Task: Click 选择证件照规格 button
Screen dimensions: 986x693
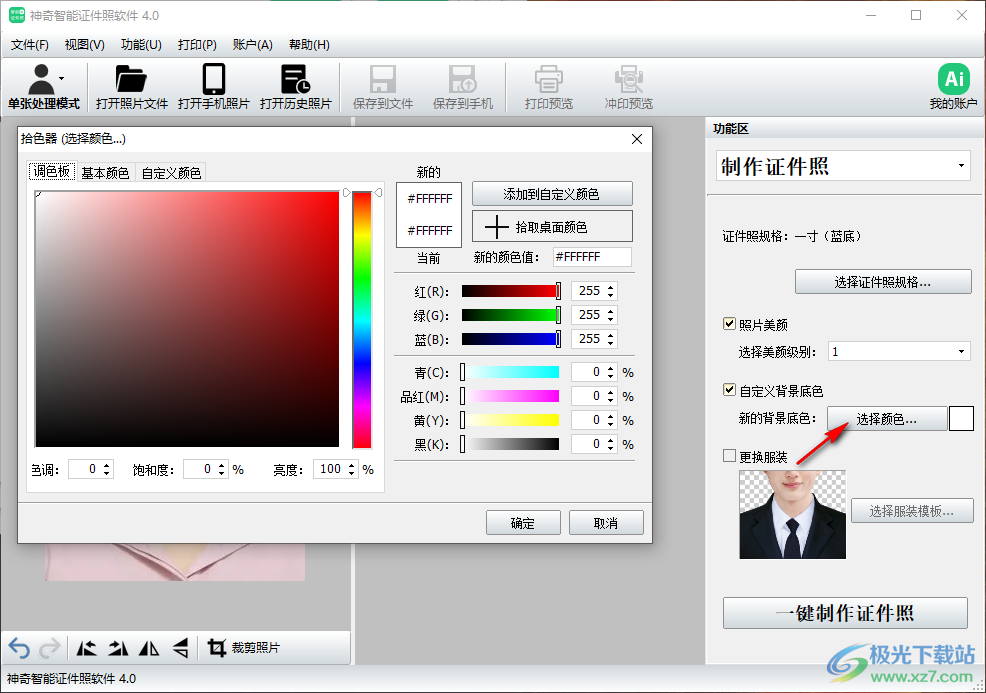Action: (x=883, y=282)
